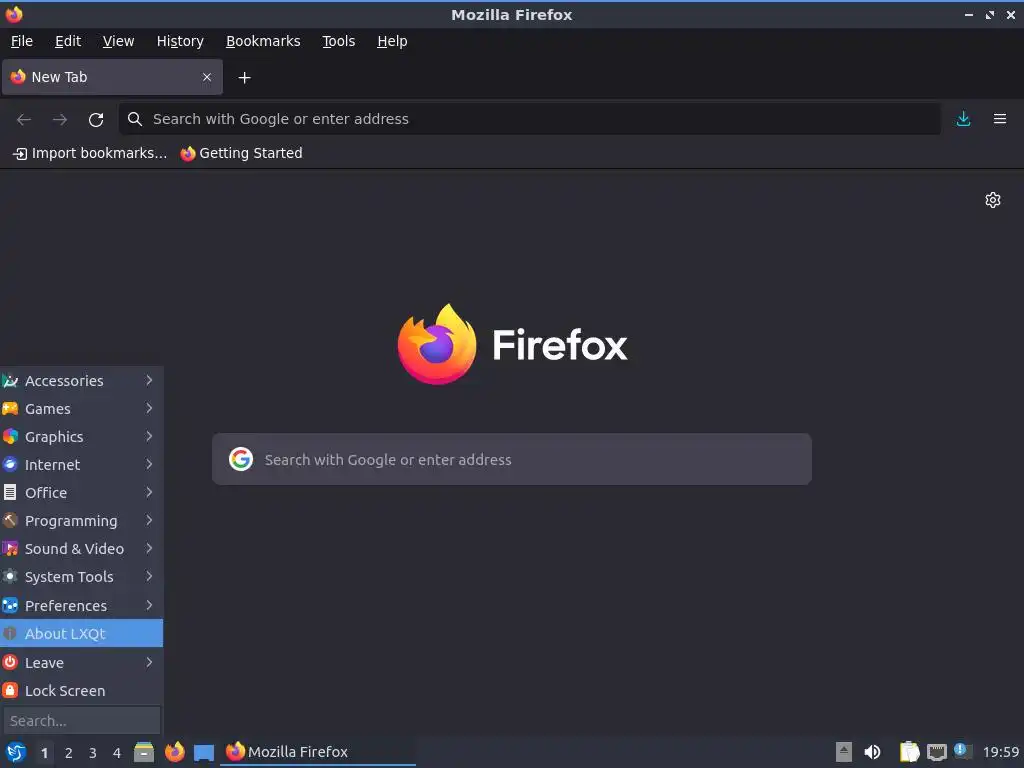Open the History menu
This screenshot has height=768, width=1024.
click(x=180, y=41)
